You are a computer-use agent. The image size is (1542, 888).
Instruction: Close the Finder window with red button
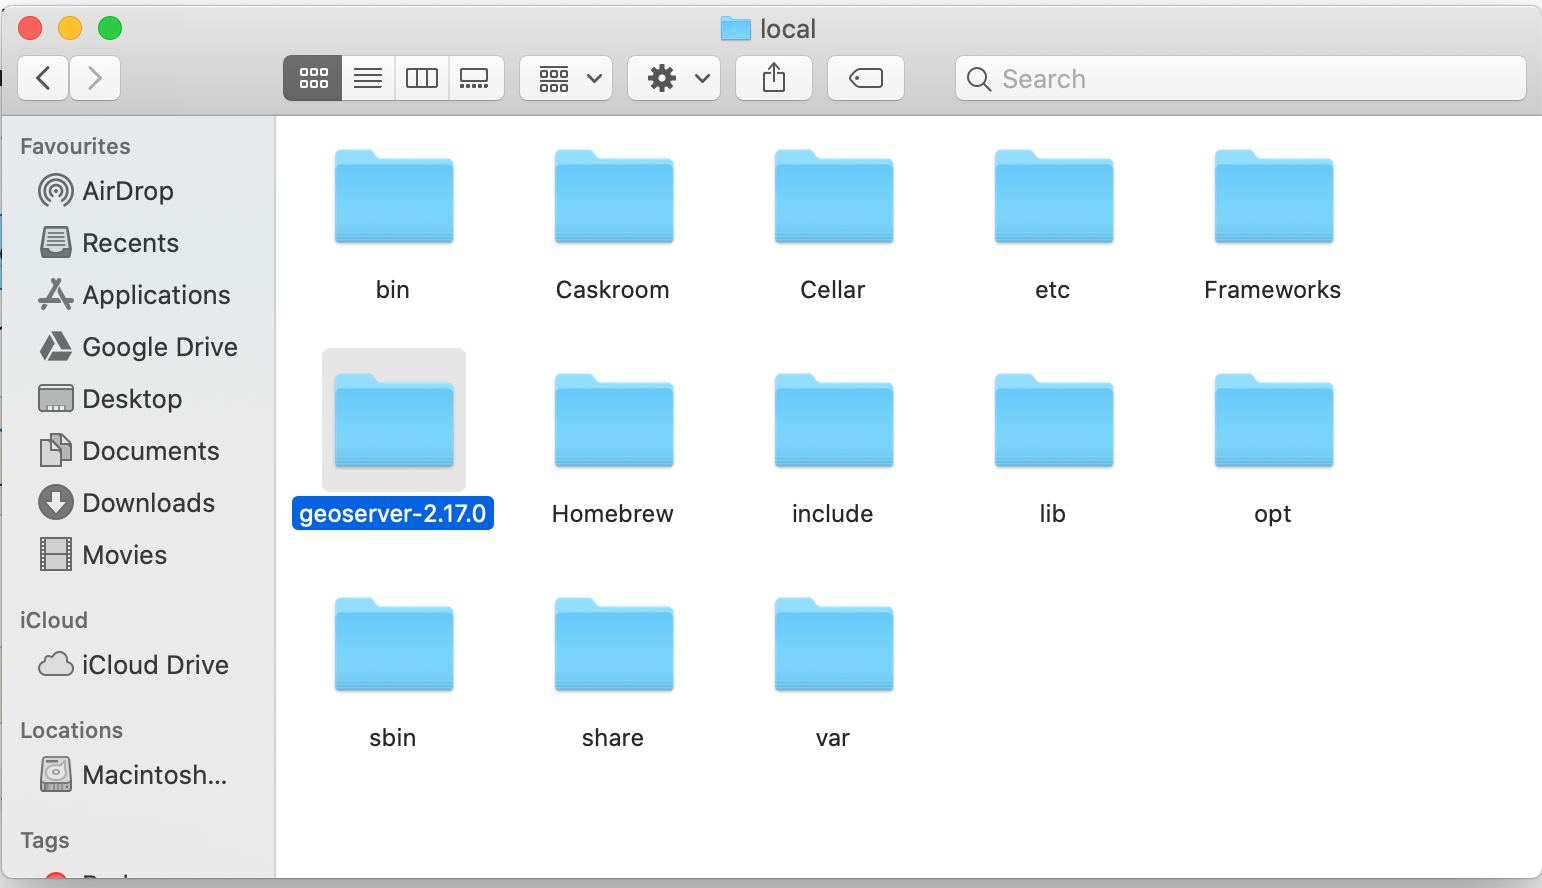coord(30,28)
